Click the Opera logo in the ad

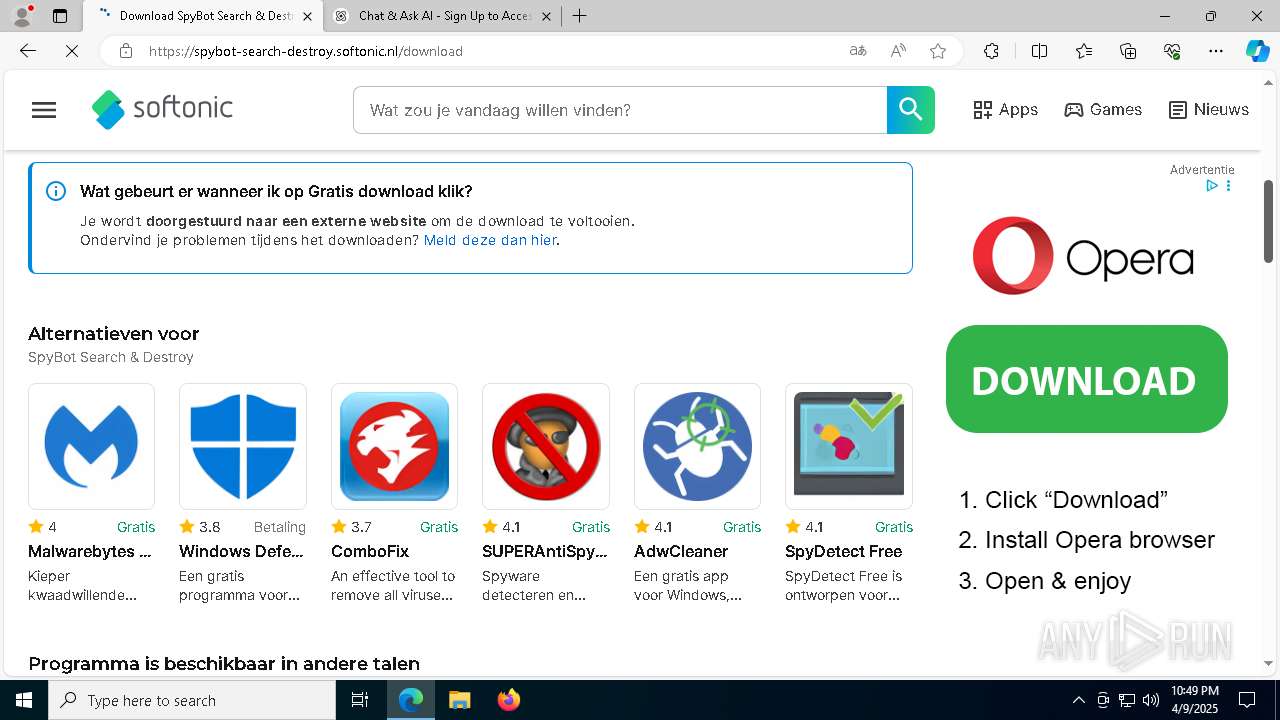coord(1083,256)
